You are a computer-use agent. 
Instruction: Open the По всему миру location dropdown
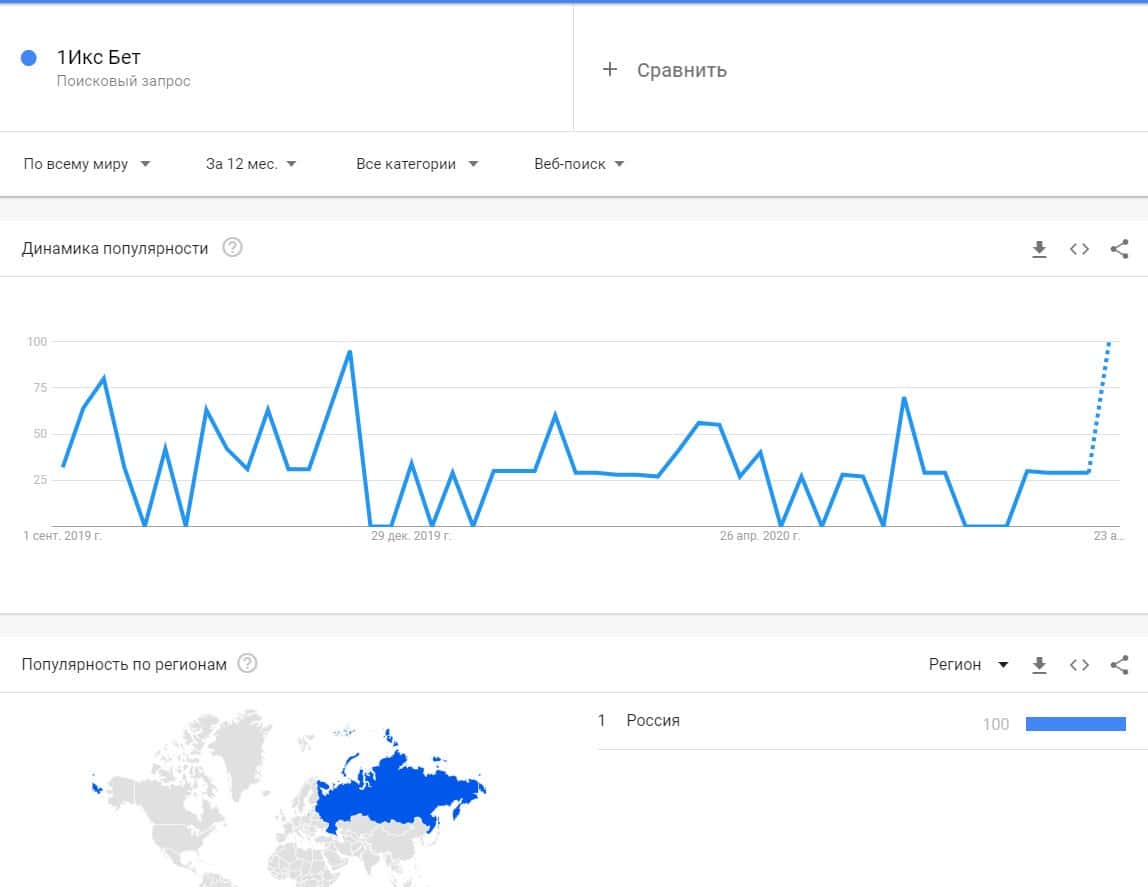pyautogui.click(x=87, y=164)
